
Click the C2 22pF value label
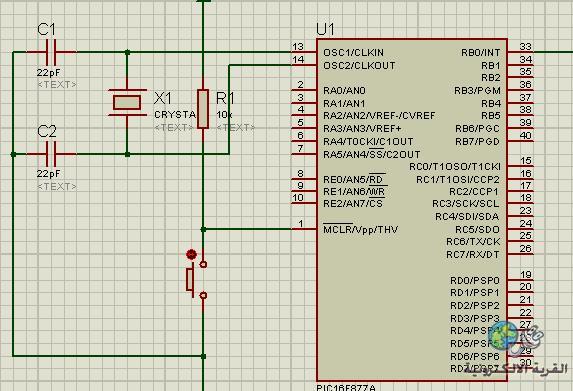[x=48, y=174]
